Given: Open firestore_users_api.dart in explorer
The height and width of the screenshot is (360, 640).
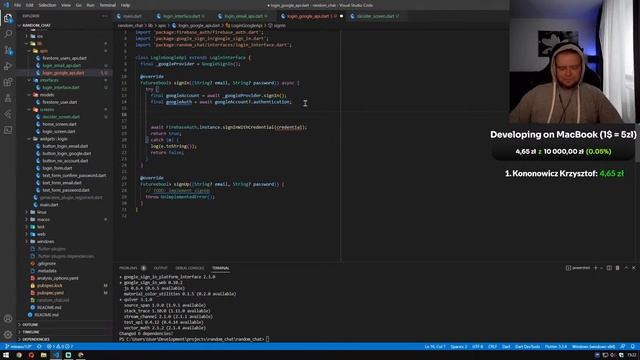Looking at the screenshot, I should 64,58.
